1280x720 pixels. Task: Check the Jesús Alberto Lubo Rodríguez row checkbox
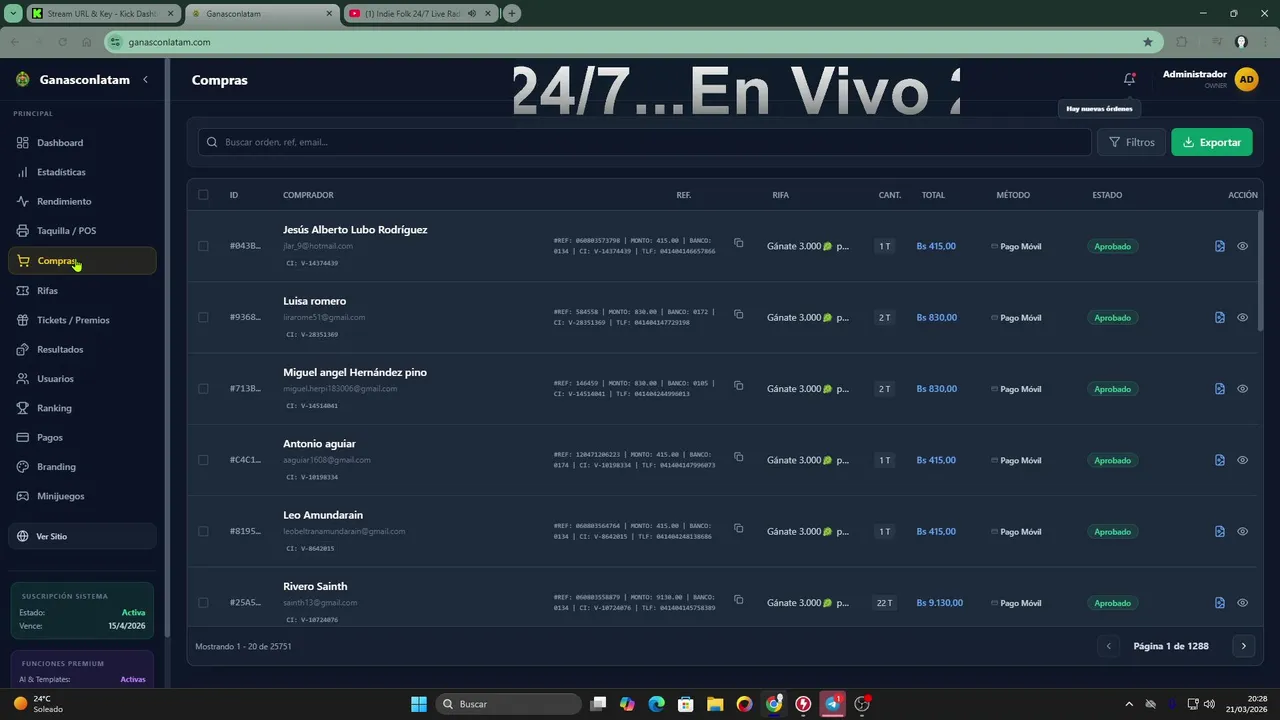coord(203,246)
